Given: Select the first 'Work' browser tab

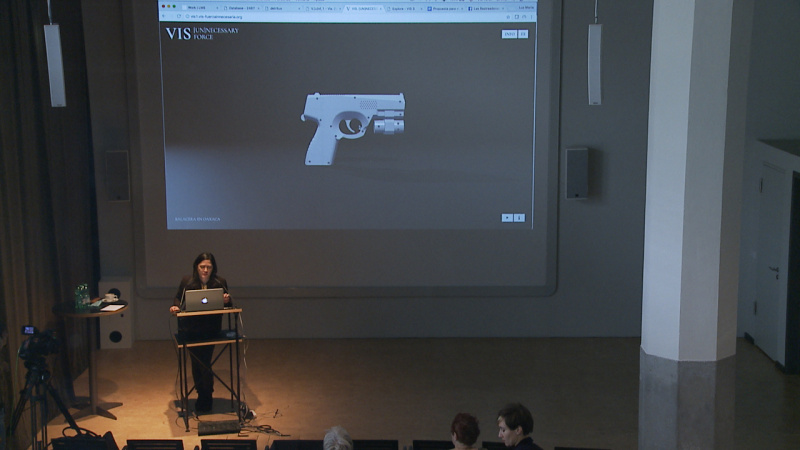Looking at the screenshot, I should pyautogui.click(x=200, y=8).
